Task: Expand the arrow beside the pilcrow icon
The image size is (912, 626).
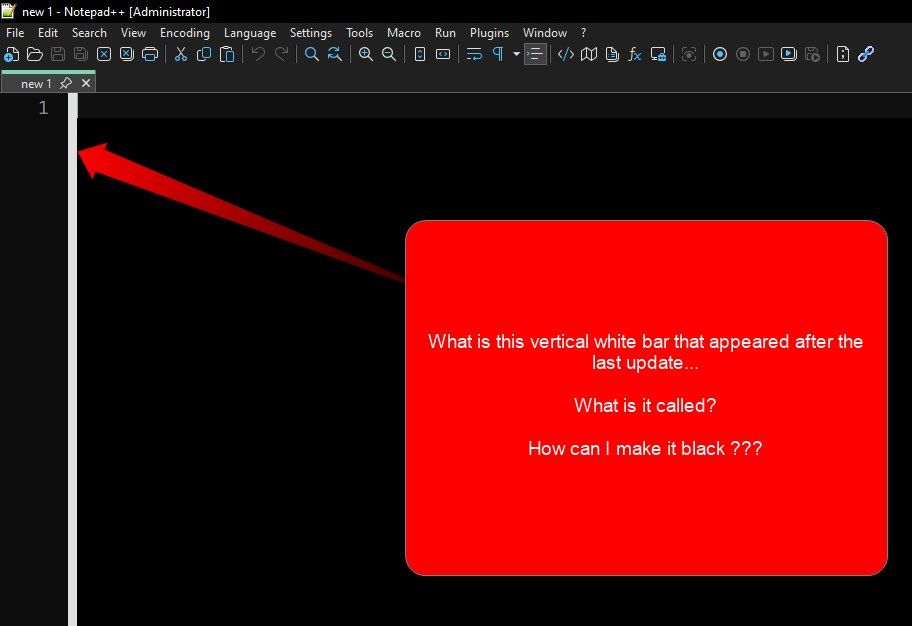Action: pyautogui.click(x=516, y=54)
